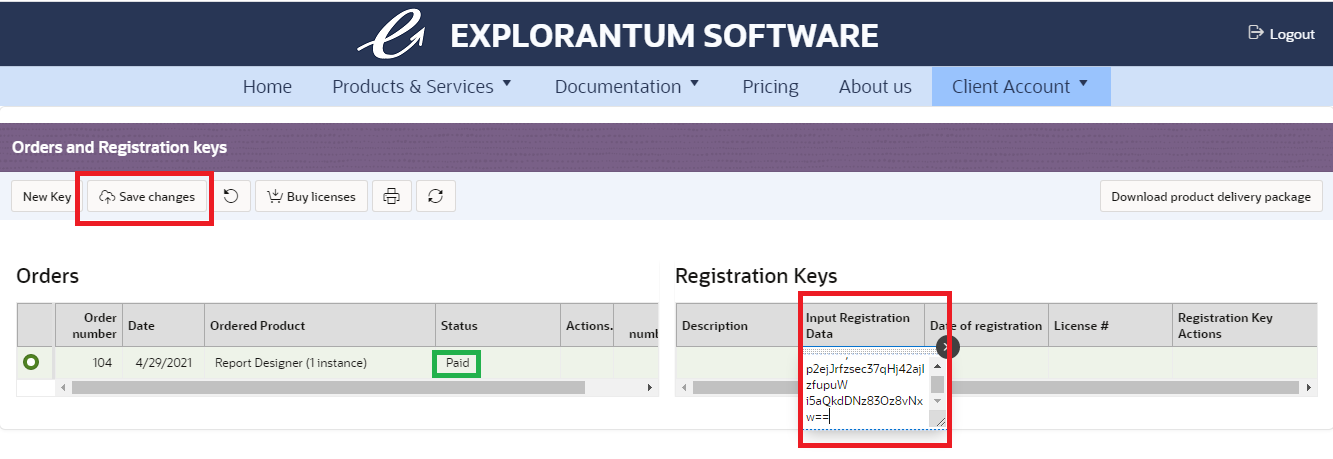Click Download product delivery package button
This screenshot has height=459, width=1333.
pos(1211,196)
